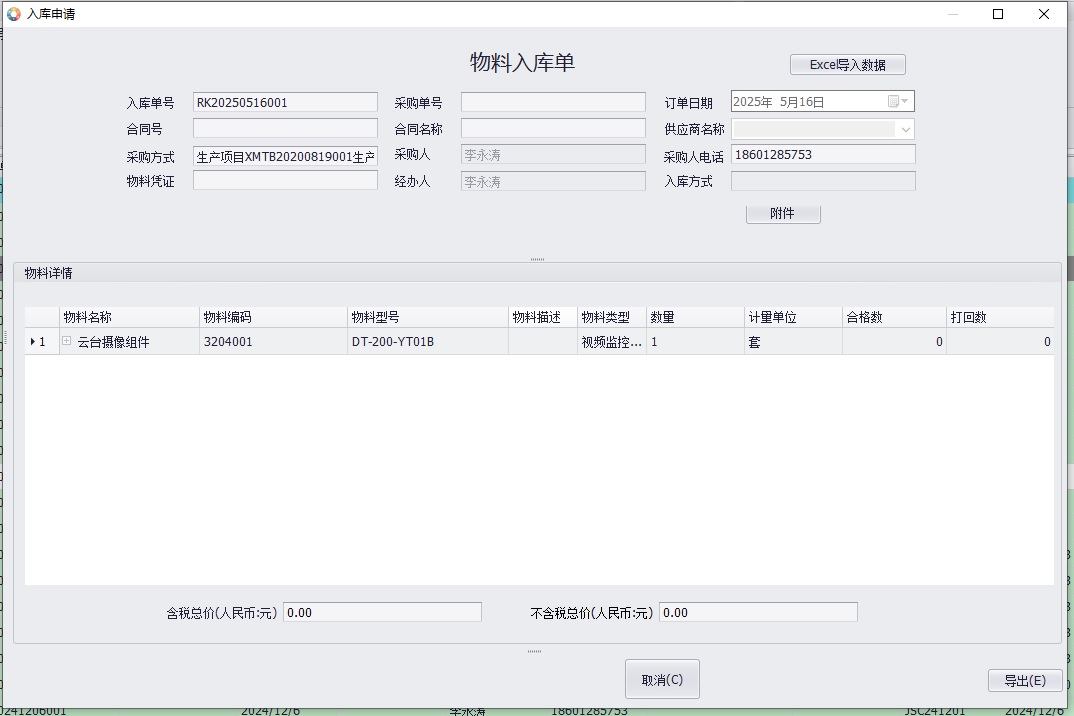The image size is (1074, 716).
Task: Click the 附件 button
Action: click(783, 214)
